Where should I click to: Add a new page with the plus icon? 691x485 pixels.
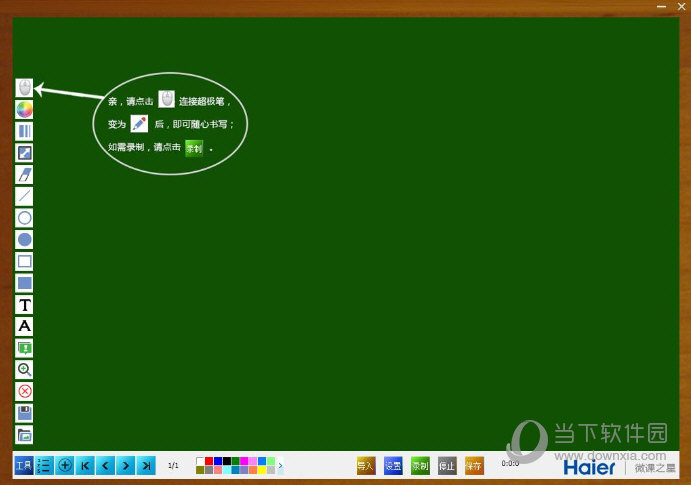point(65,465)
